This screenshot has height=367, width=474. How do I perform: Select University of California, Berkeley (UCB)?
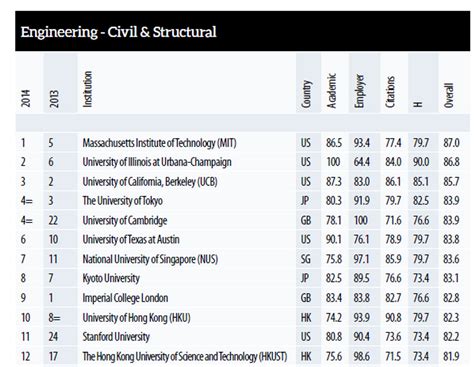[x=150, y=182]
